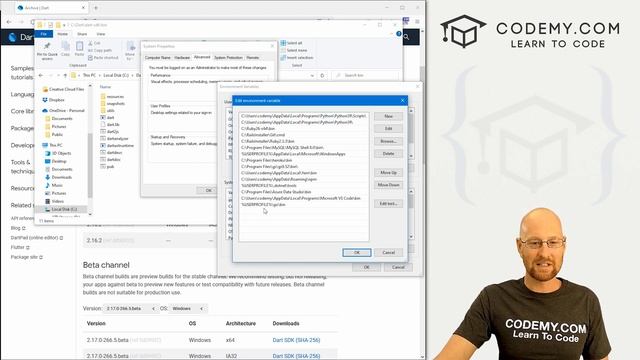Open DartPad (online editor) sidebar link

coord(37,238)
